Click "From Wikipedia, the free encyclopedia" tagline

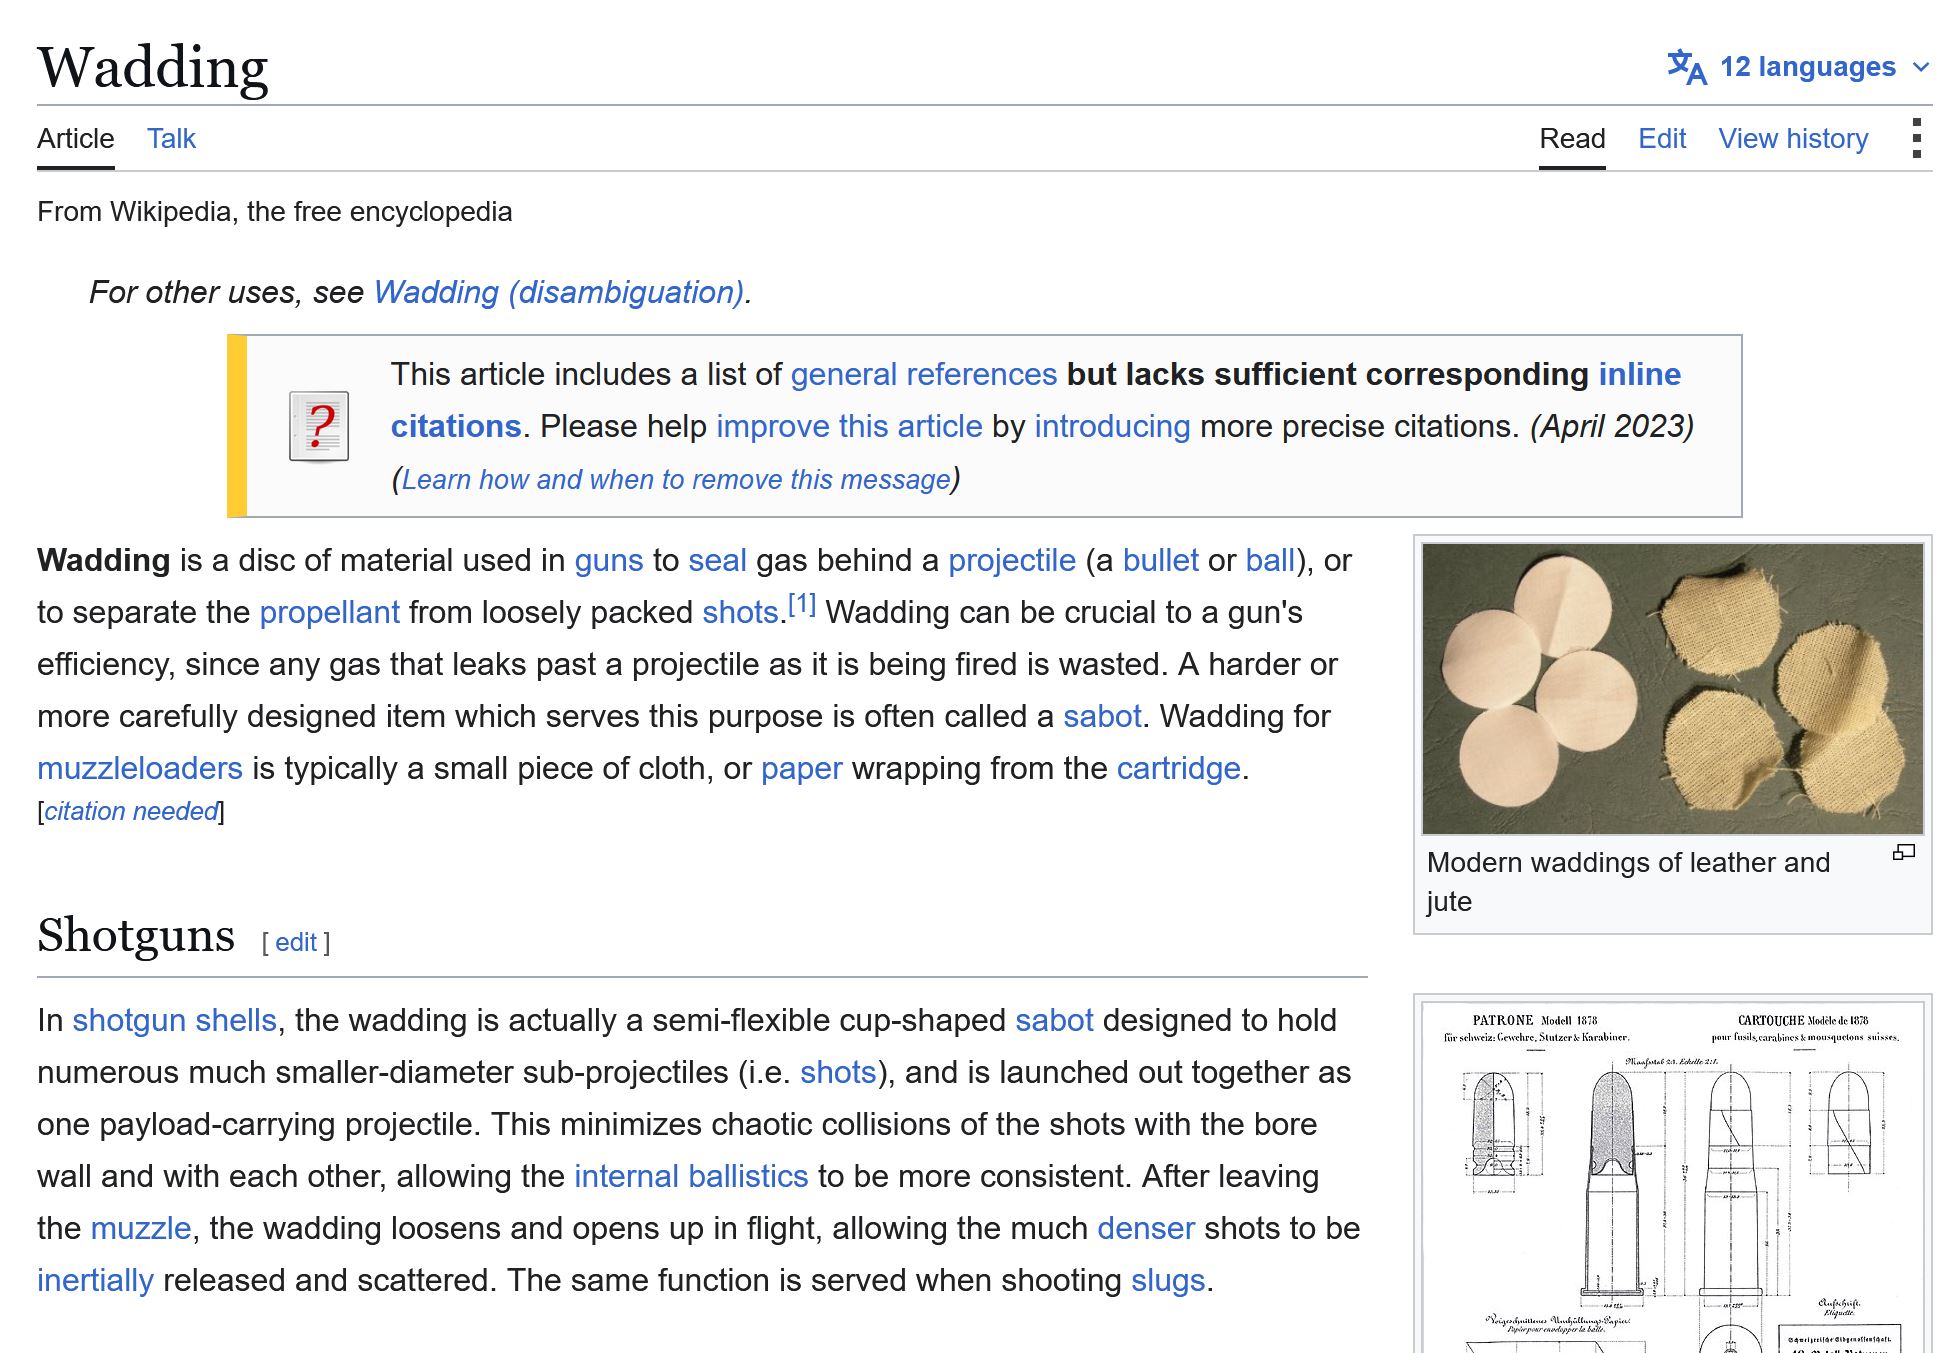[275, 212]
